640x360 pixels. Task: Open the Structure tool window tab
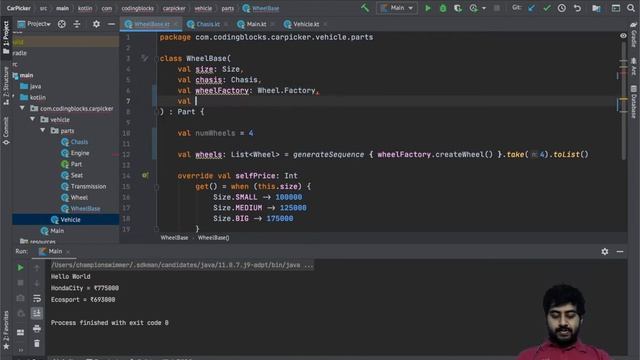[x=6, y=86]
